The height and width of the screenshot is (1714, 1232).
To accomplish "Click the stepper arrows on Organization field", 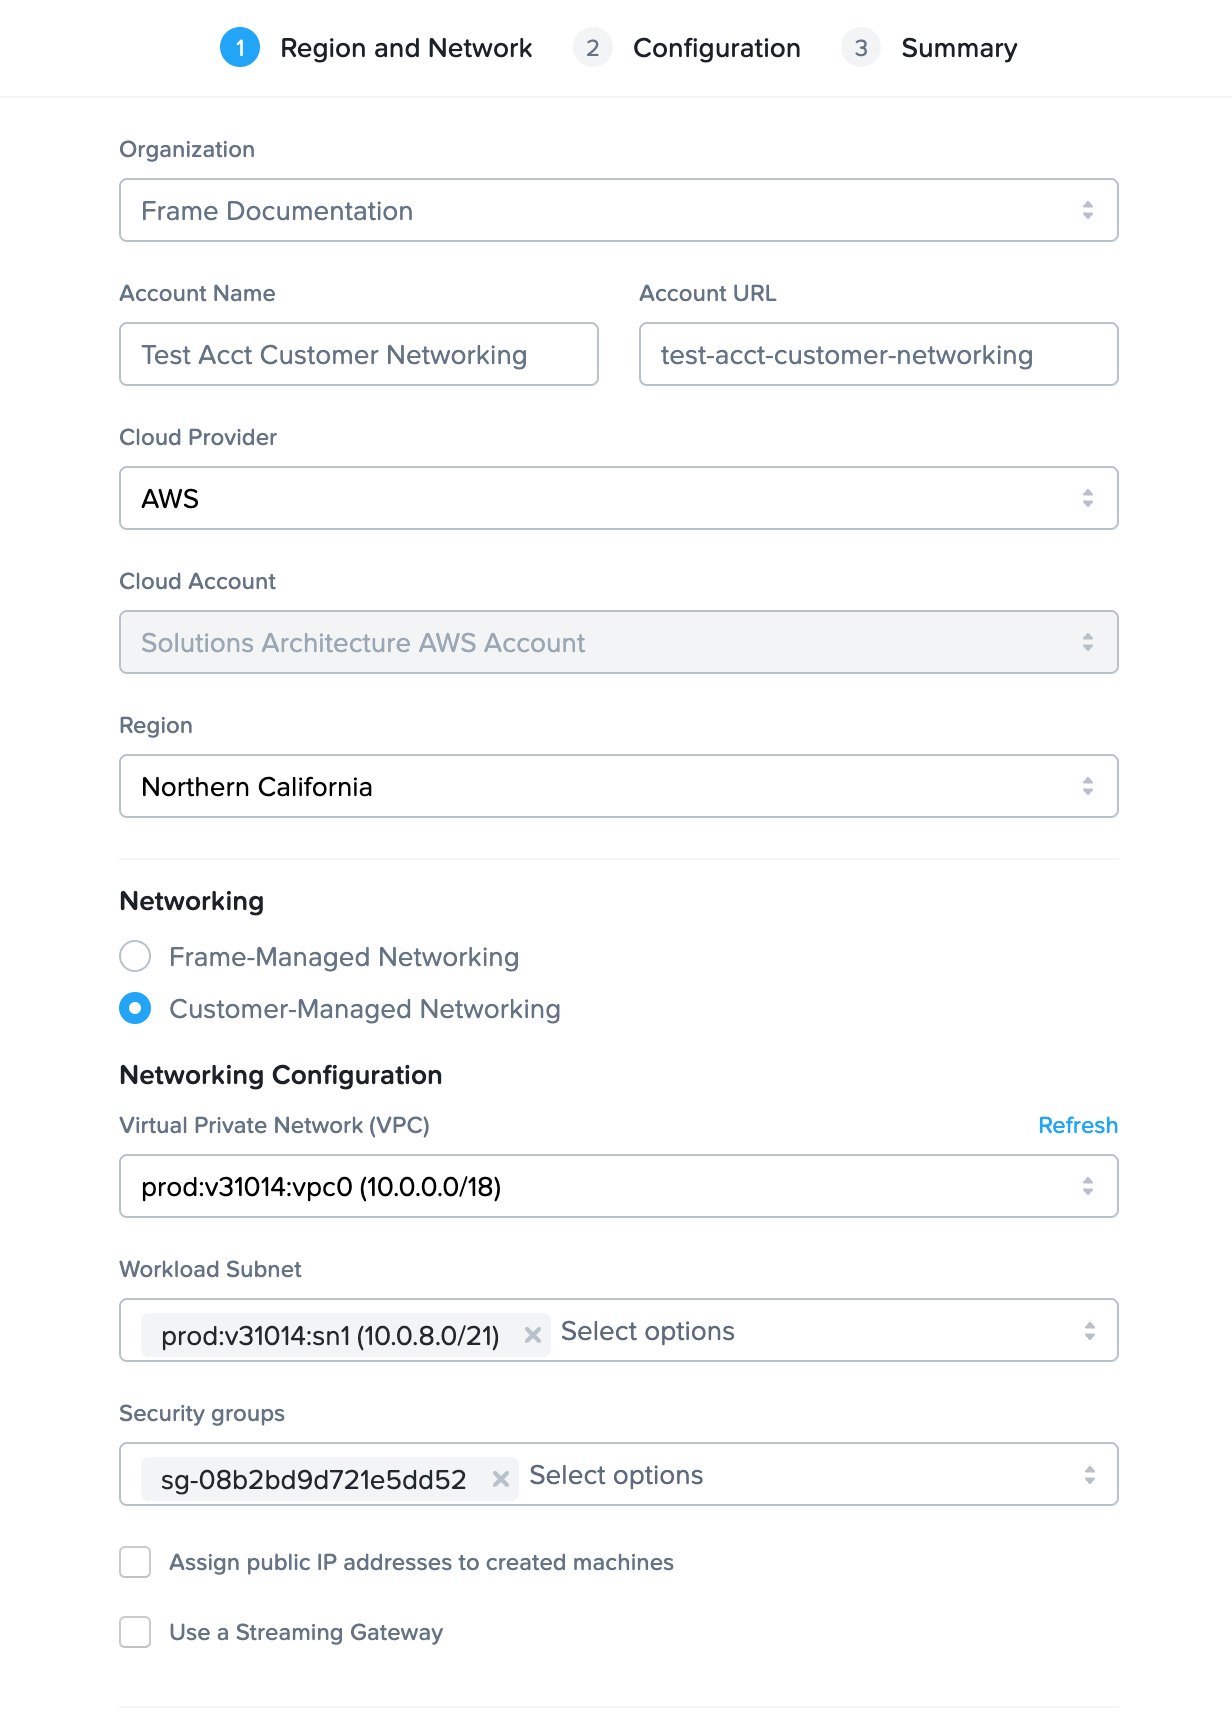I will click(x=1089, y=210).
